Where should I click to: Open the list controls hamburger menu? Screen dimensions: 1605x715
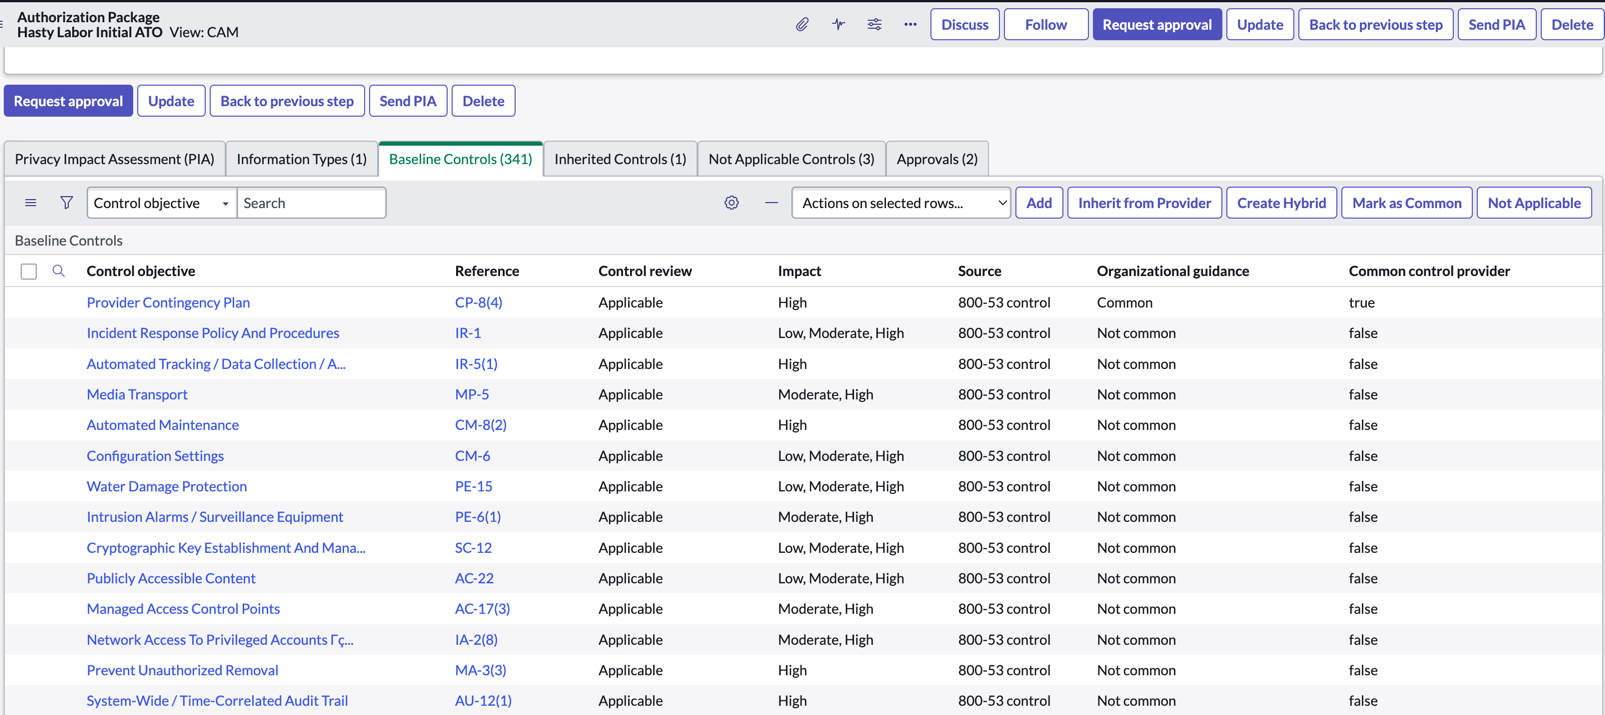point(31,203)
